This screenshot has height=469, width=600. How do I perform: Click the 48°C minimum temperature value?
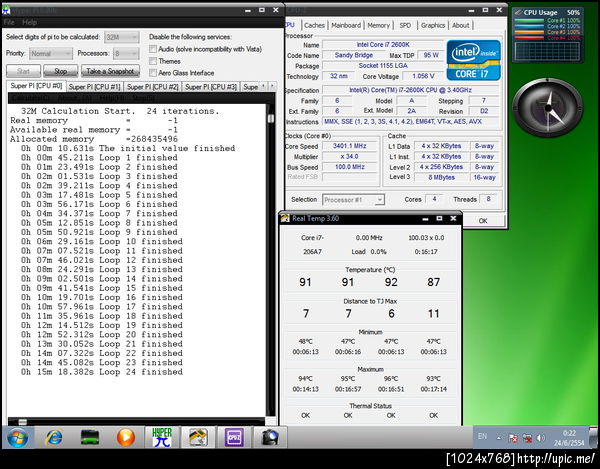tap(305, 341)
